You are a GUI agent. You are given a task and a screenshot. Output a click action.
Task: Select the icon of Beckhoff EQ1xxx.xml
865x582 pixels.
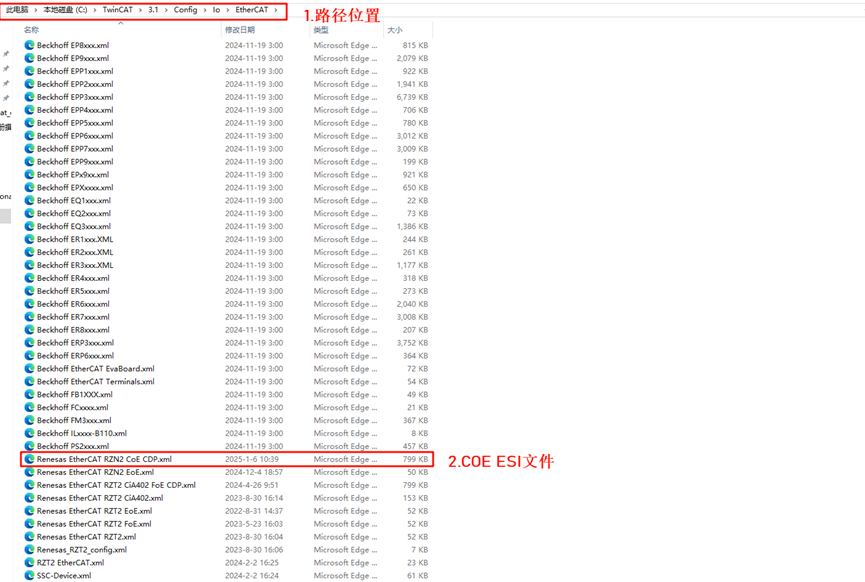[29, 200]
